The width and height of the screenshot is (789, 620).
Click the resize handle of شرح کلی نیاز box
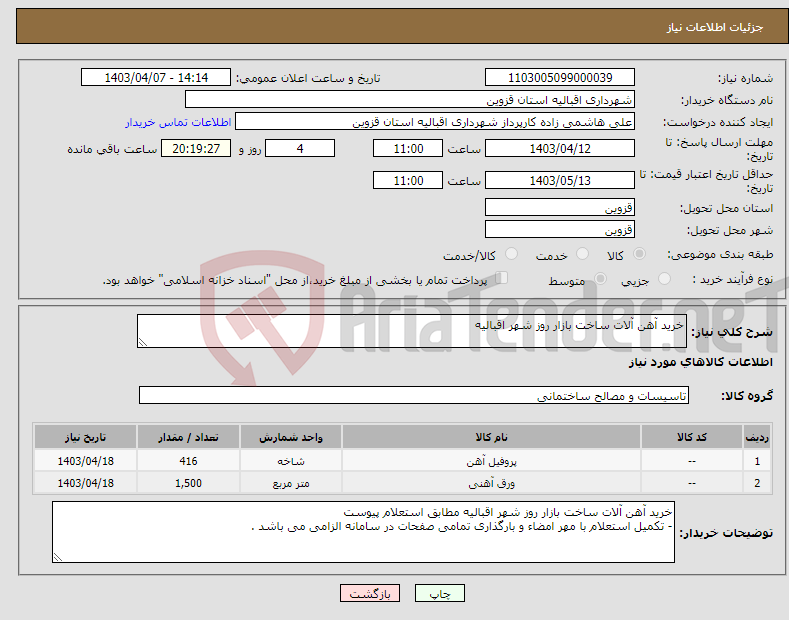(x=143, y=342)
